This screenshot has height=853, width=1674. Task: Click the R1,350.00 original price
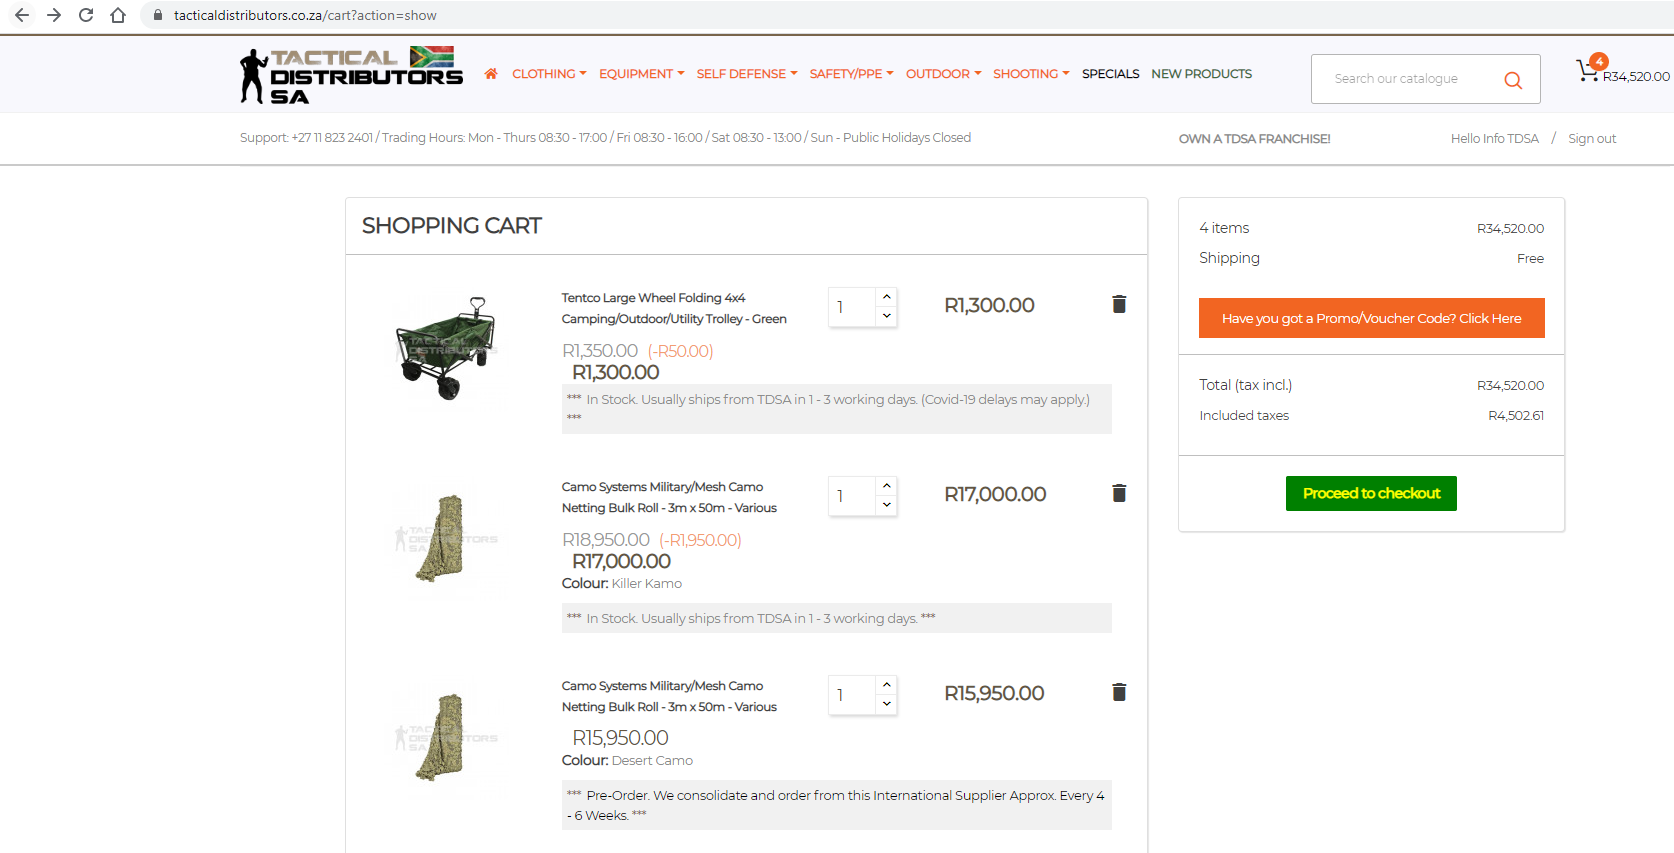point(600,351)
